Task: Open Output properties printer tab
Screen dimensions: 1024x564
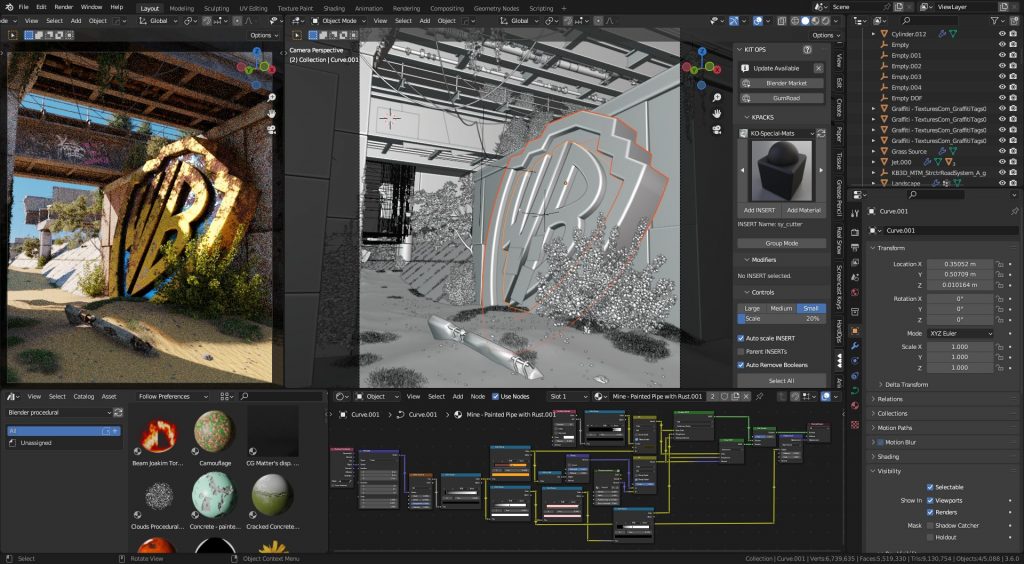Action: [855, 248]
